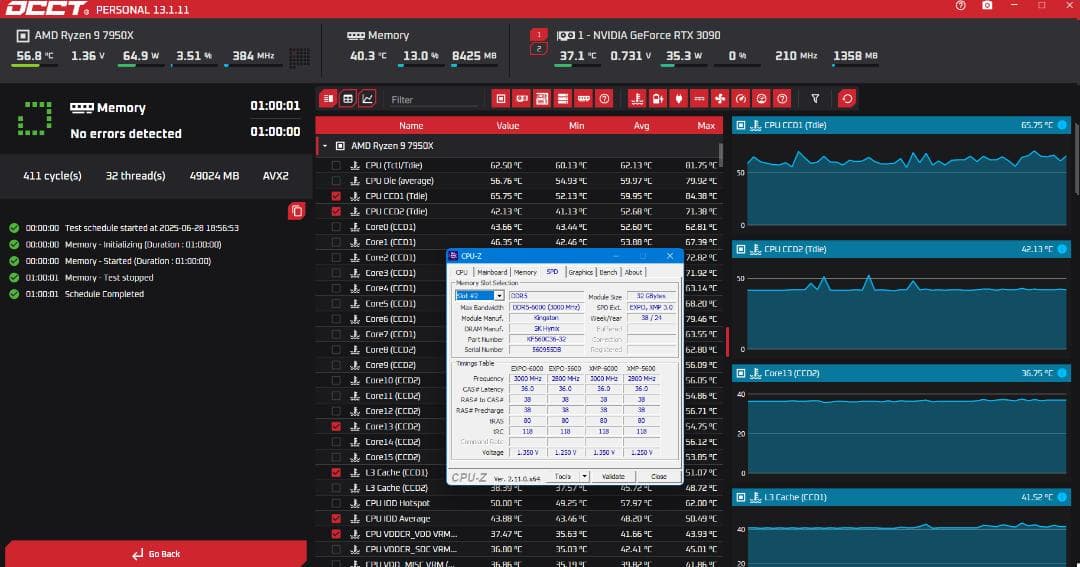Viewport: 1080px width, 567px height.
Task: Open the CPU core grid icon
Action: click(x=299, y=57)
